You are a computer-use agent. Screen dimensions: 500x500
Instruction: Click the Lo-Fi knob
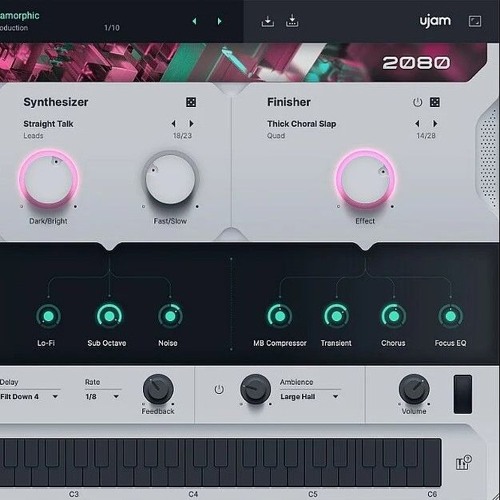click(48, 316)
